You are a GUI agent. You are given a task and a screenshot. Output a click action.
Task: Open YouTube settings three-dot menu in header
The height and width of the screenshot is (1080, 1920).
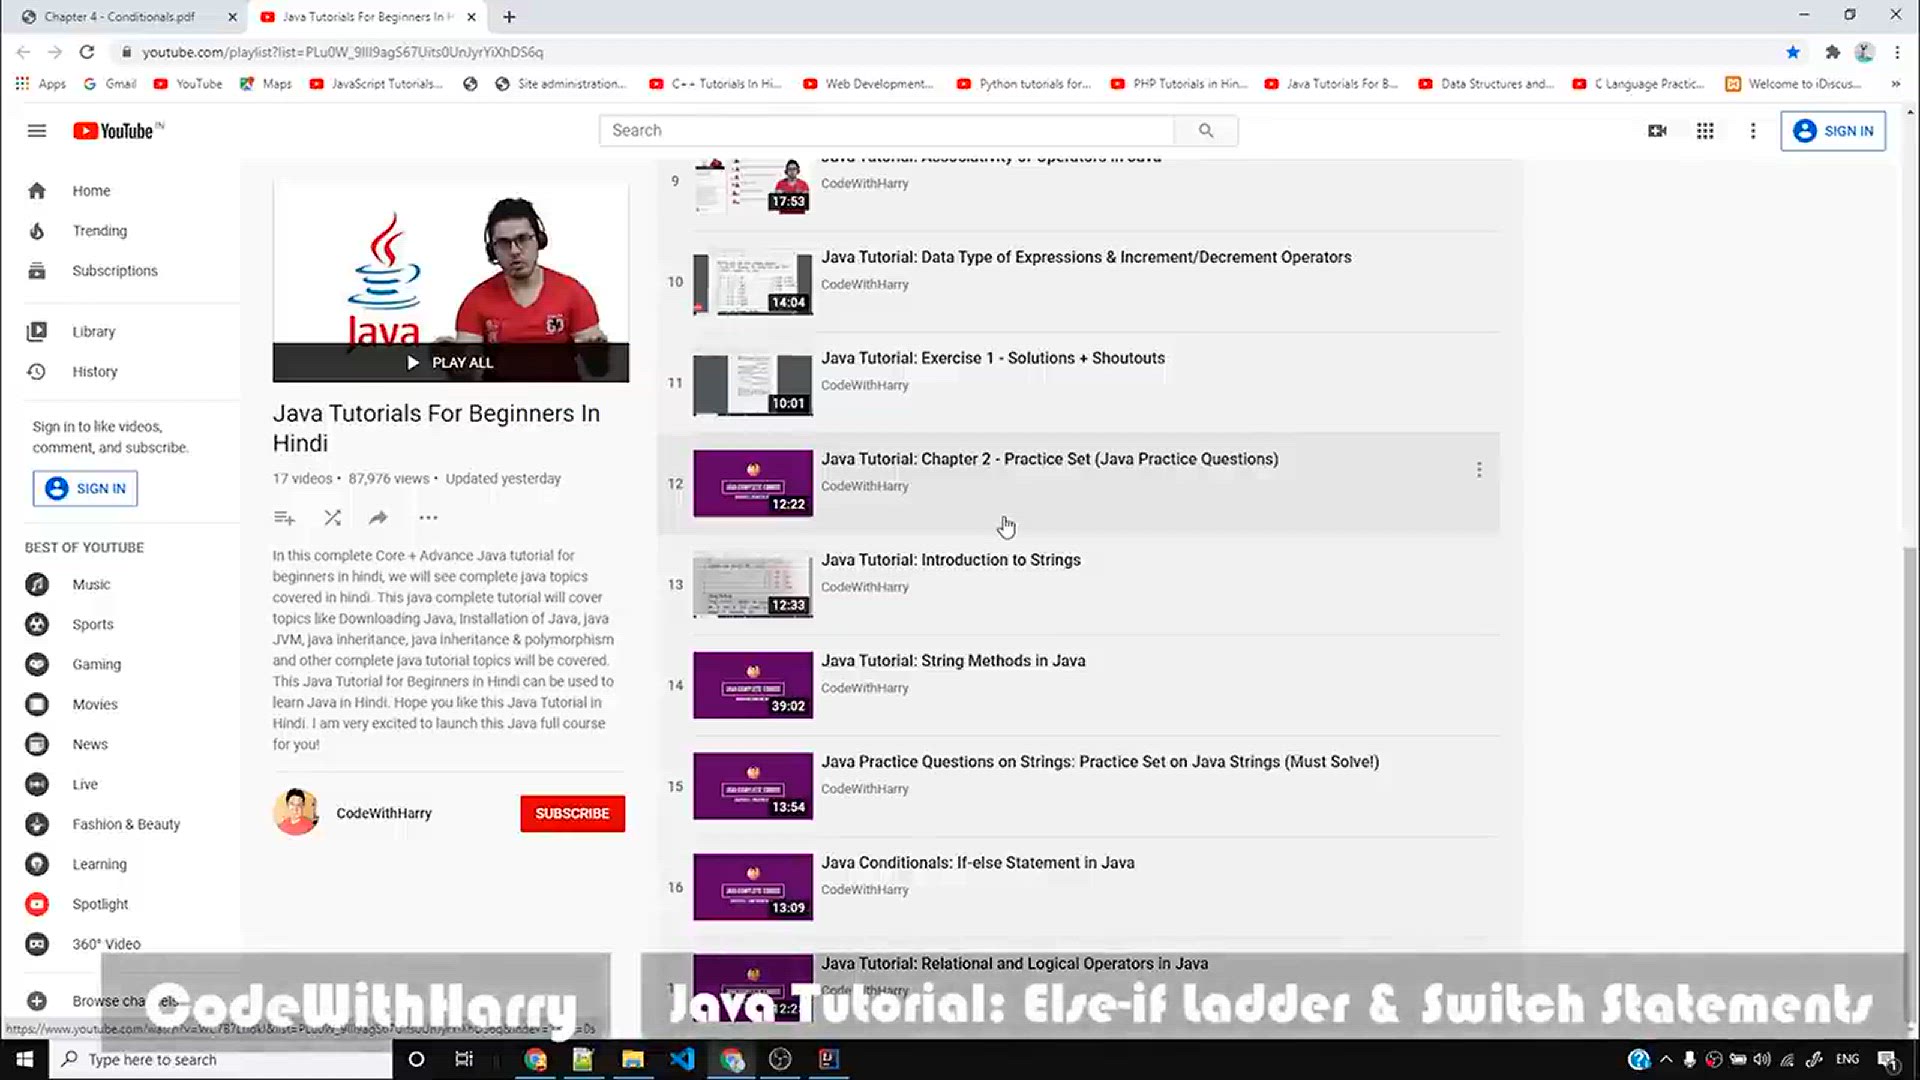(1753, 131)
